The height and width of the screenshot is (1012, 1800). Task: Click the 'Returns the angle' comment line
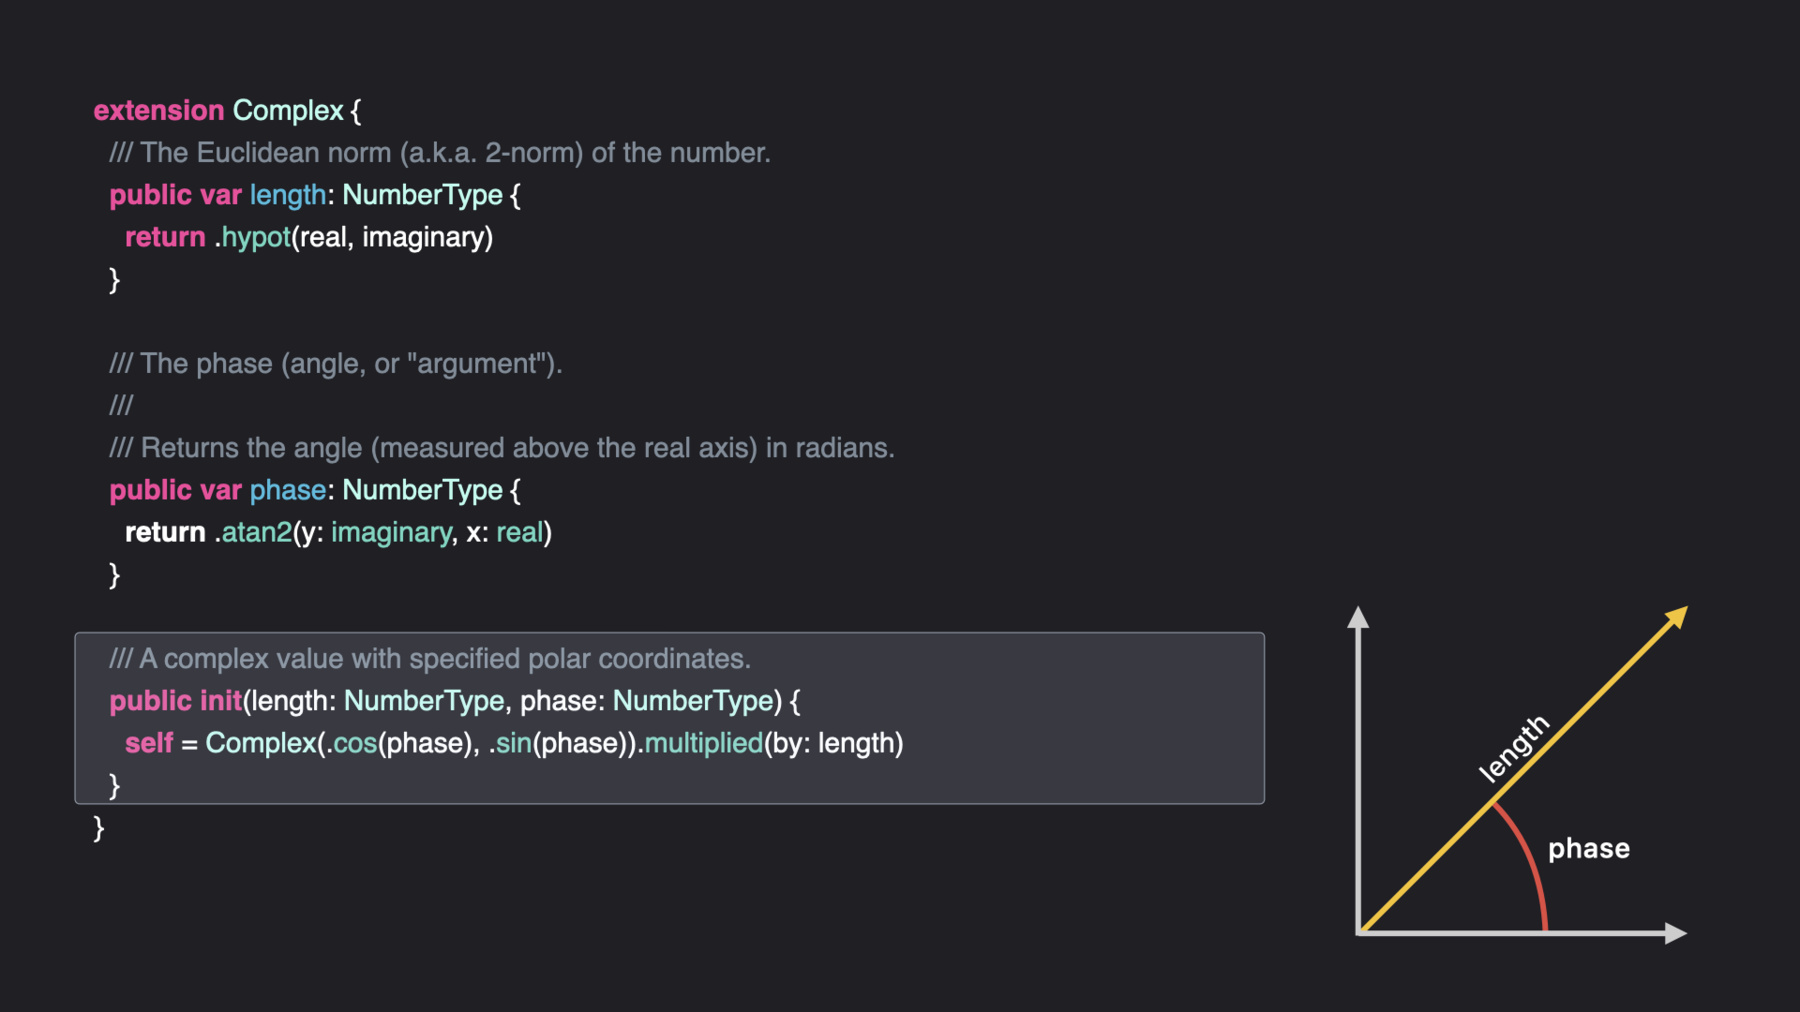pos(502,448)
